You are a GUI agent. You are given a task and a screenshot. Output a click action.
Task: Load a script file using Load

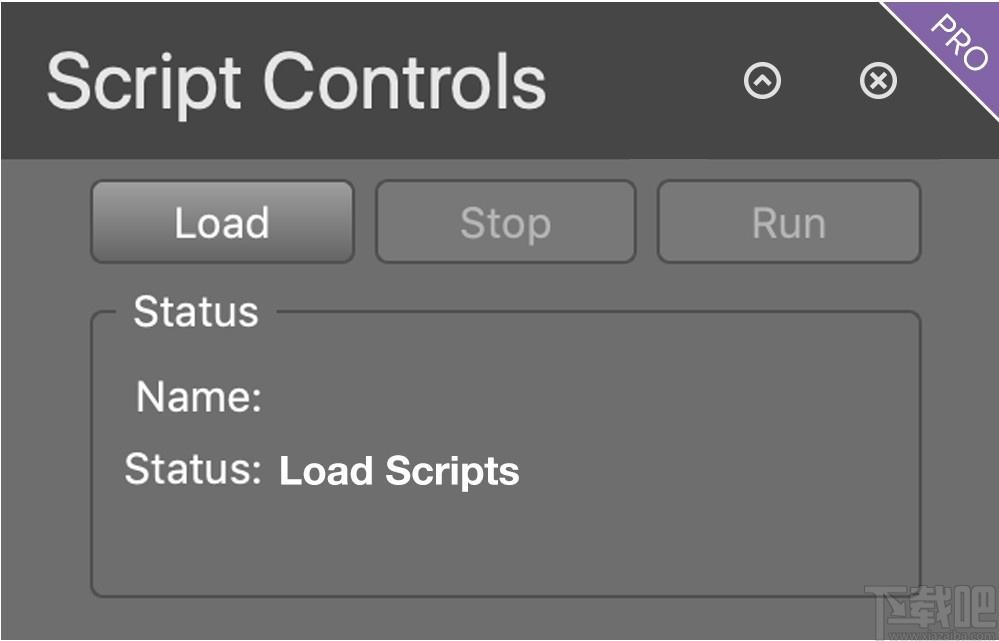(222, 222)
